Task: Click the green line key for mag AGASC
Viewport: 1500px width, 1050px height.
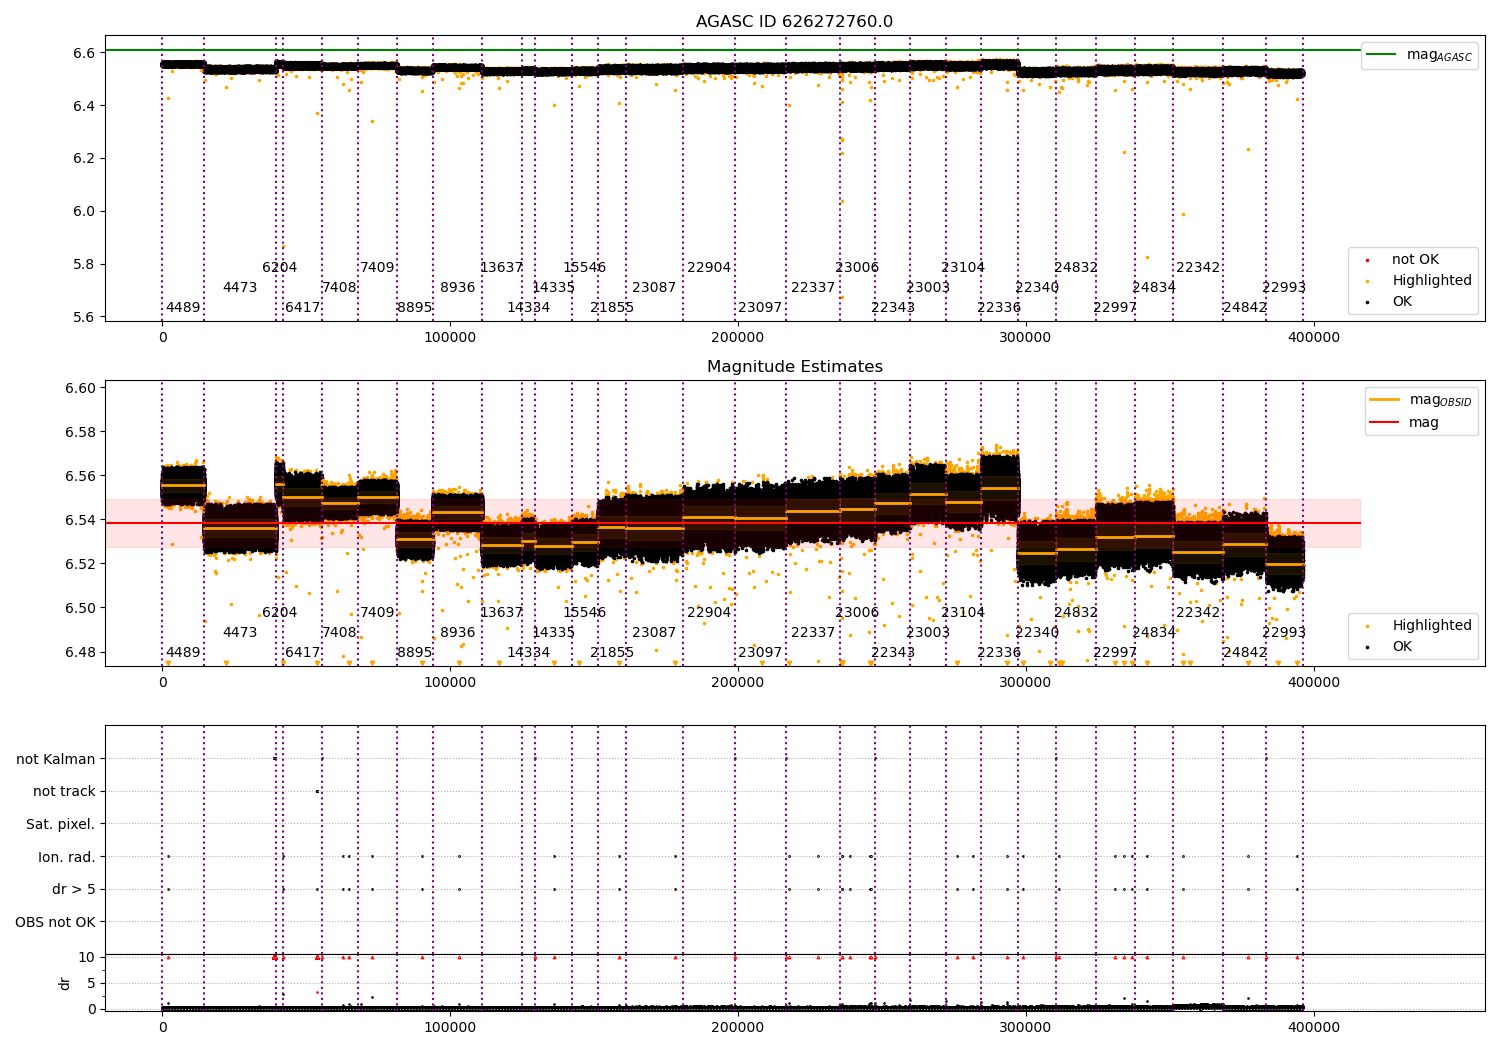Action: pyautogui.click(x=1381, y=55)
